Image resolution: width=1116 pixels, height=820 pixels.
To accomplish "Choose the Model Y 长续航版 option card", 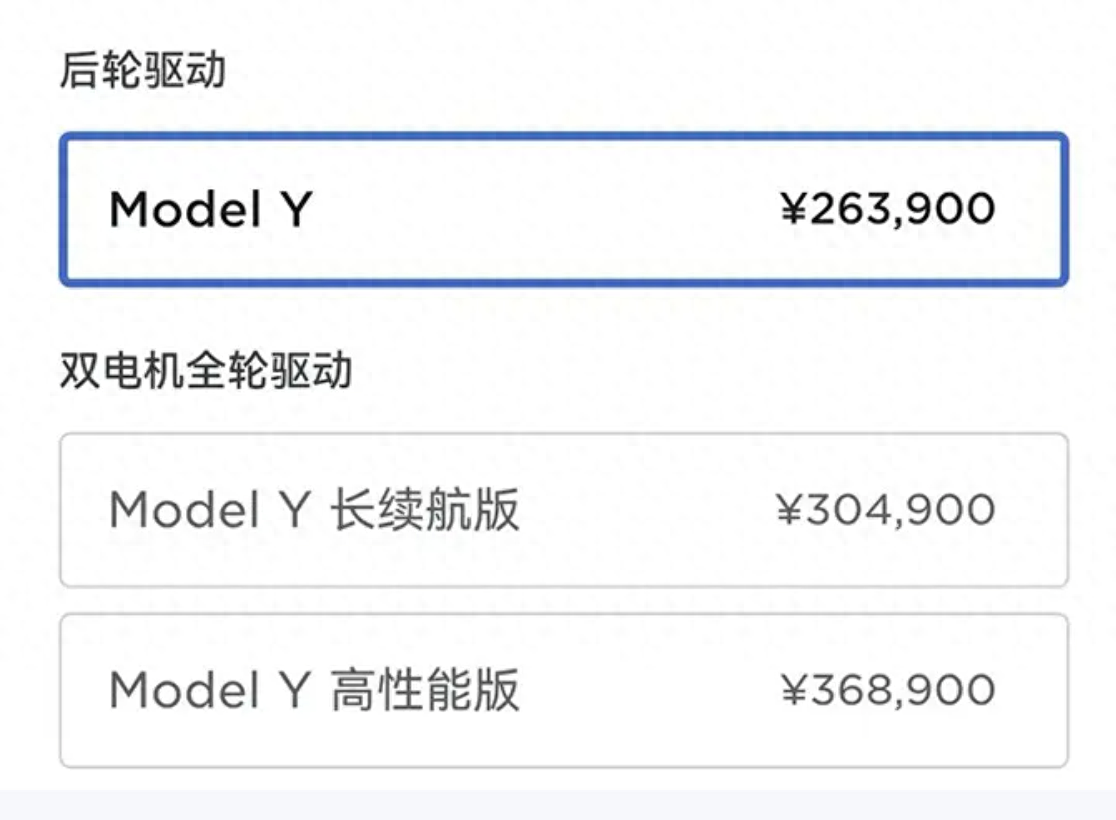I will (x=564, y=510).
